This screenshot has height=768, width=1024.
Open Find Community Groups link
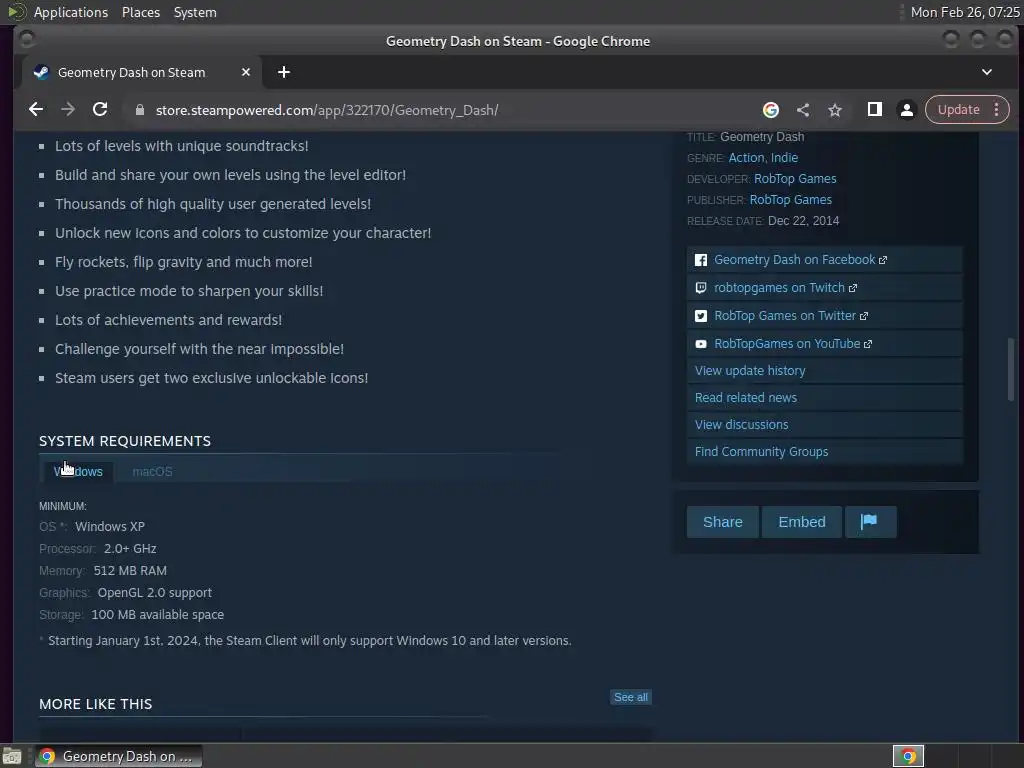pos(761,452)
